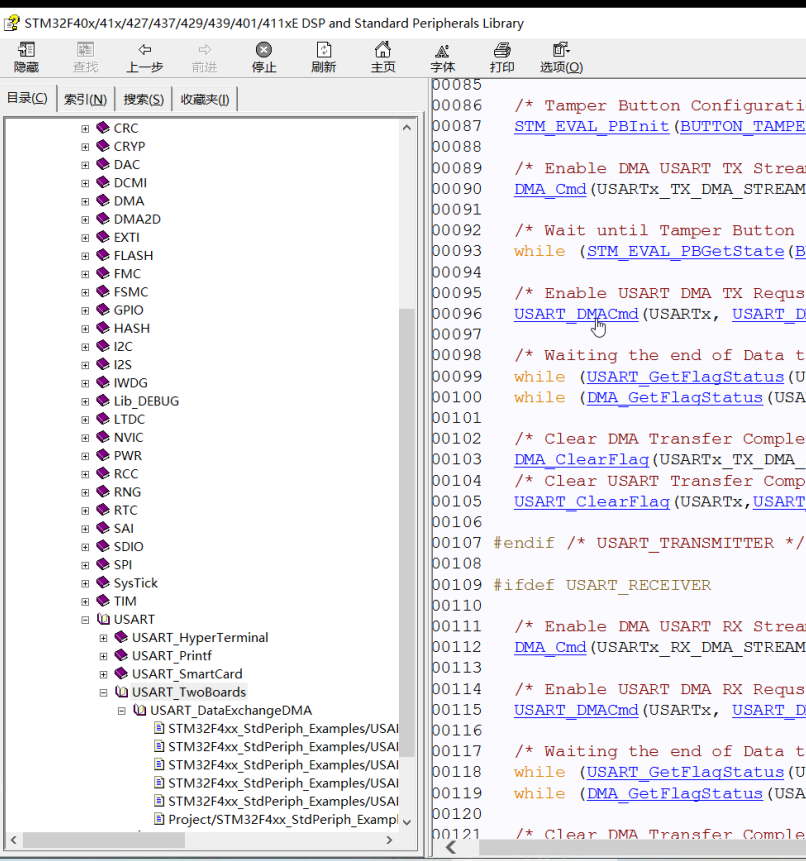Select the RNG tree item
The width and height of the screenshot is (806, 861).
(127, 492)
